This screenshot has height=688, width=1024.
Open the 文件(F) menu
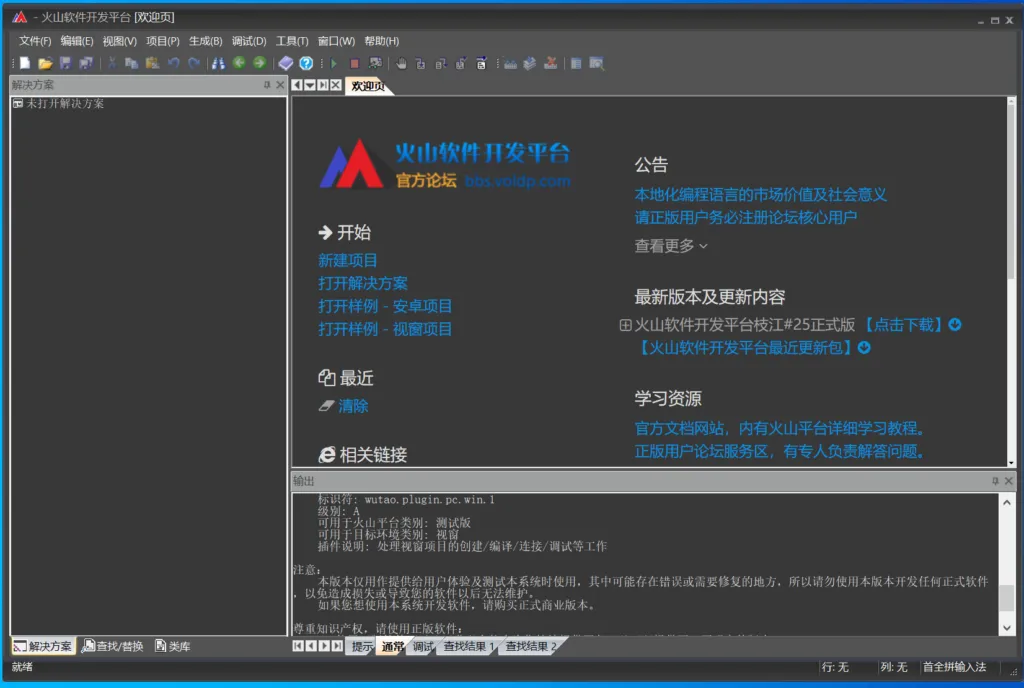coord(35,41)
